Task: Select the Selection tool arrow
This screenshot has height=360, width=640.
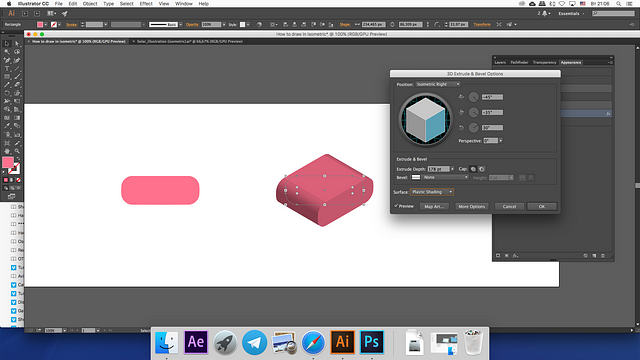Action: [7, 44]
